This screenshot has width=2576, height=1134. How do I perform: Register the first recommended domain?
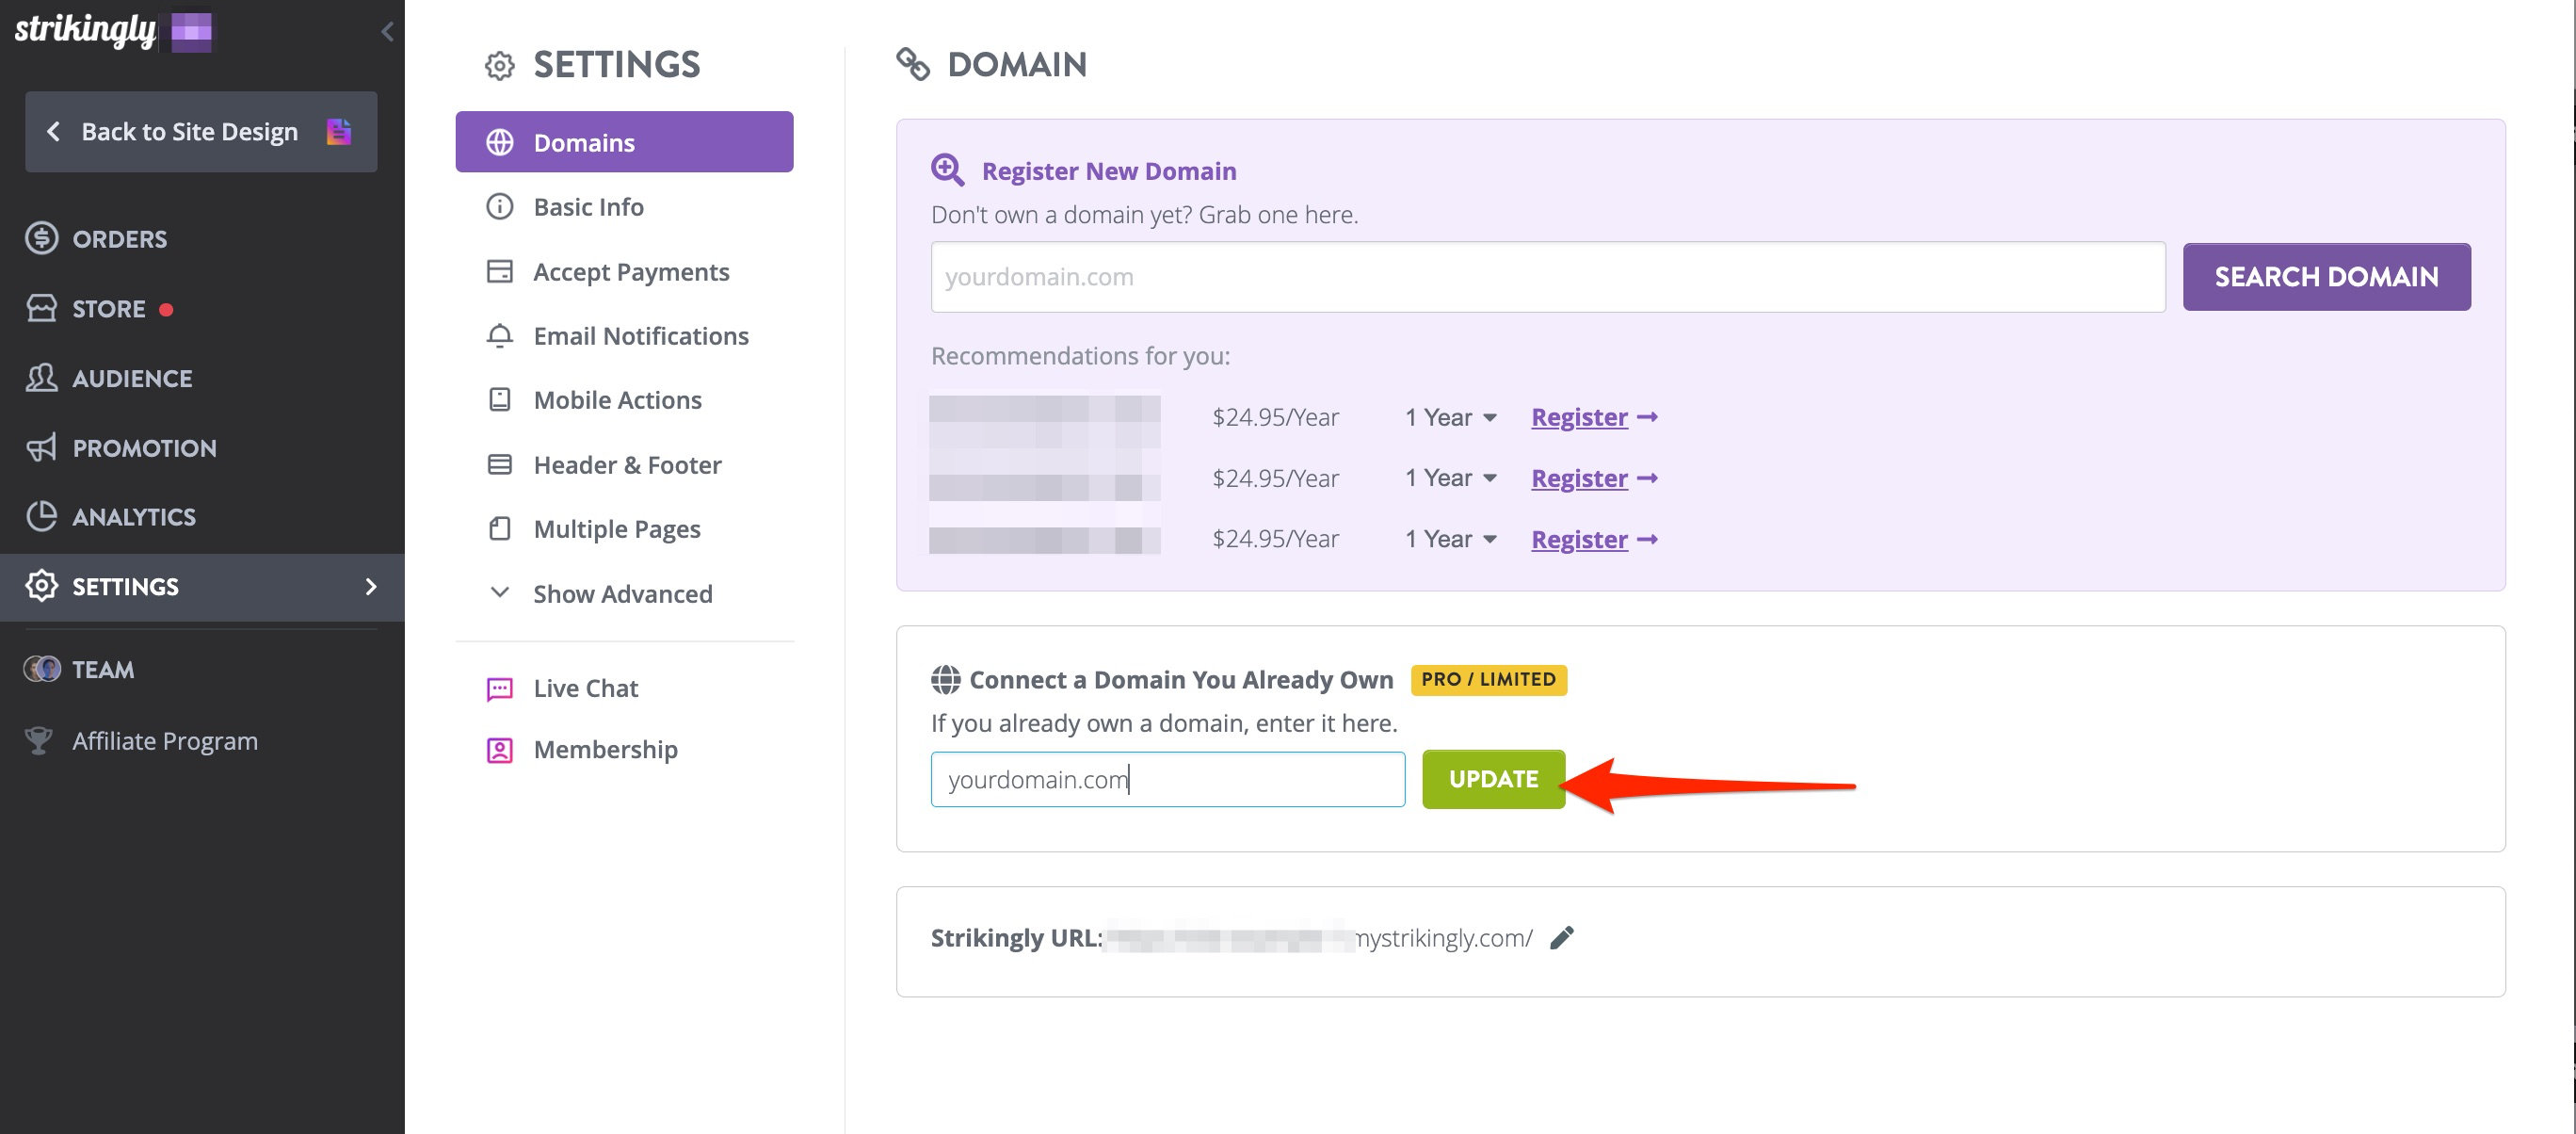pos(1594,417)
